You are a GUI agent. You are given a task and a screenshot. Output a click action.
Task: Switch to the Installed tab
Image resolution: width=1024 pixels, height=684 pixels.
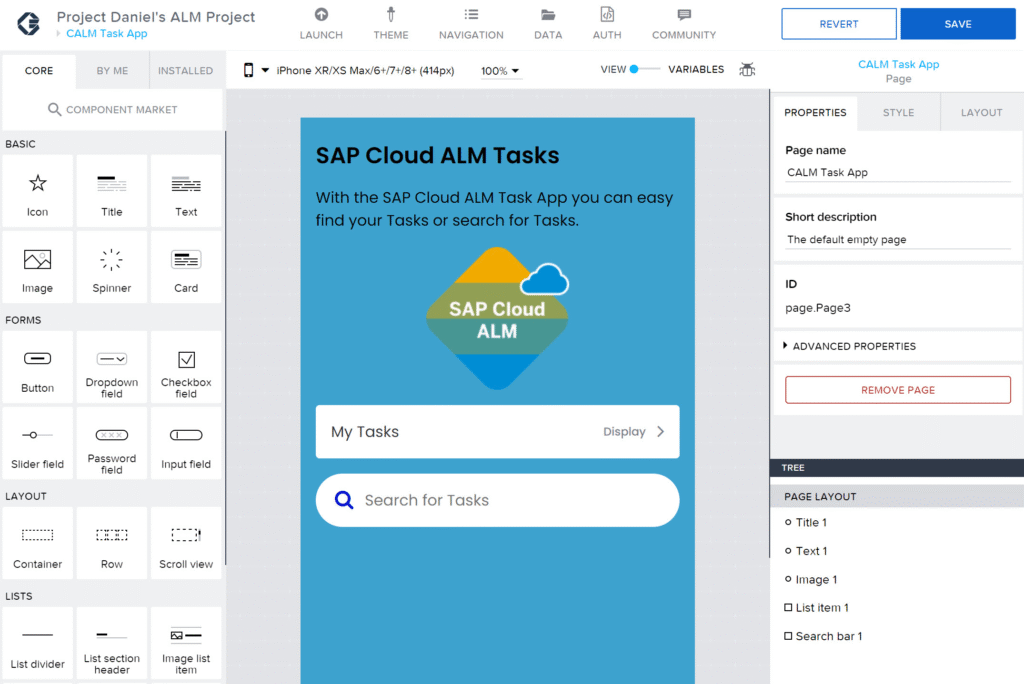185,71
